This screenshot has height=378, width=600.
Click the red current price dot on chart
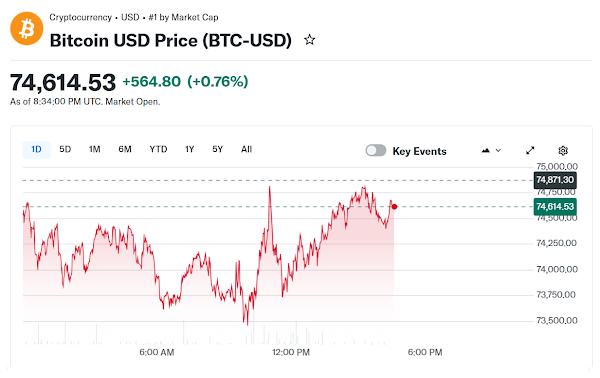click(394, 207)
